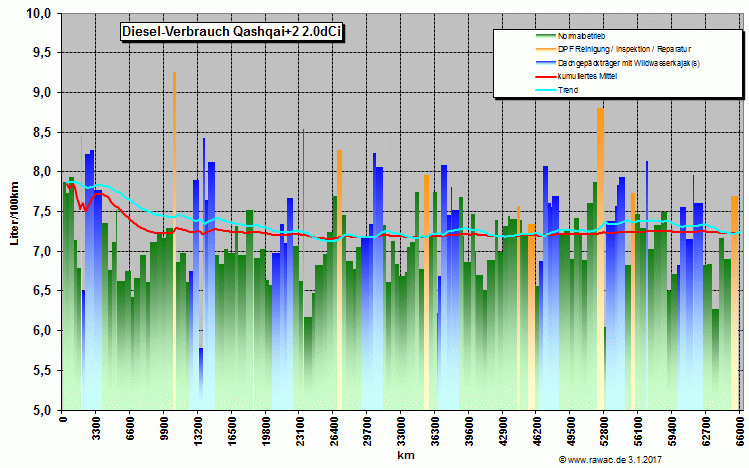Viewport: 749px width, 468px height.
Task: Select the 'Dachgepäckträger mit Wildwasserkajak(s)' legend label
Action: coord(628,63)
